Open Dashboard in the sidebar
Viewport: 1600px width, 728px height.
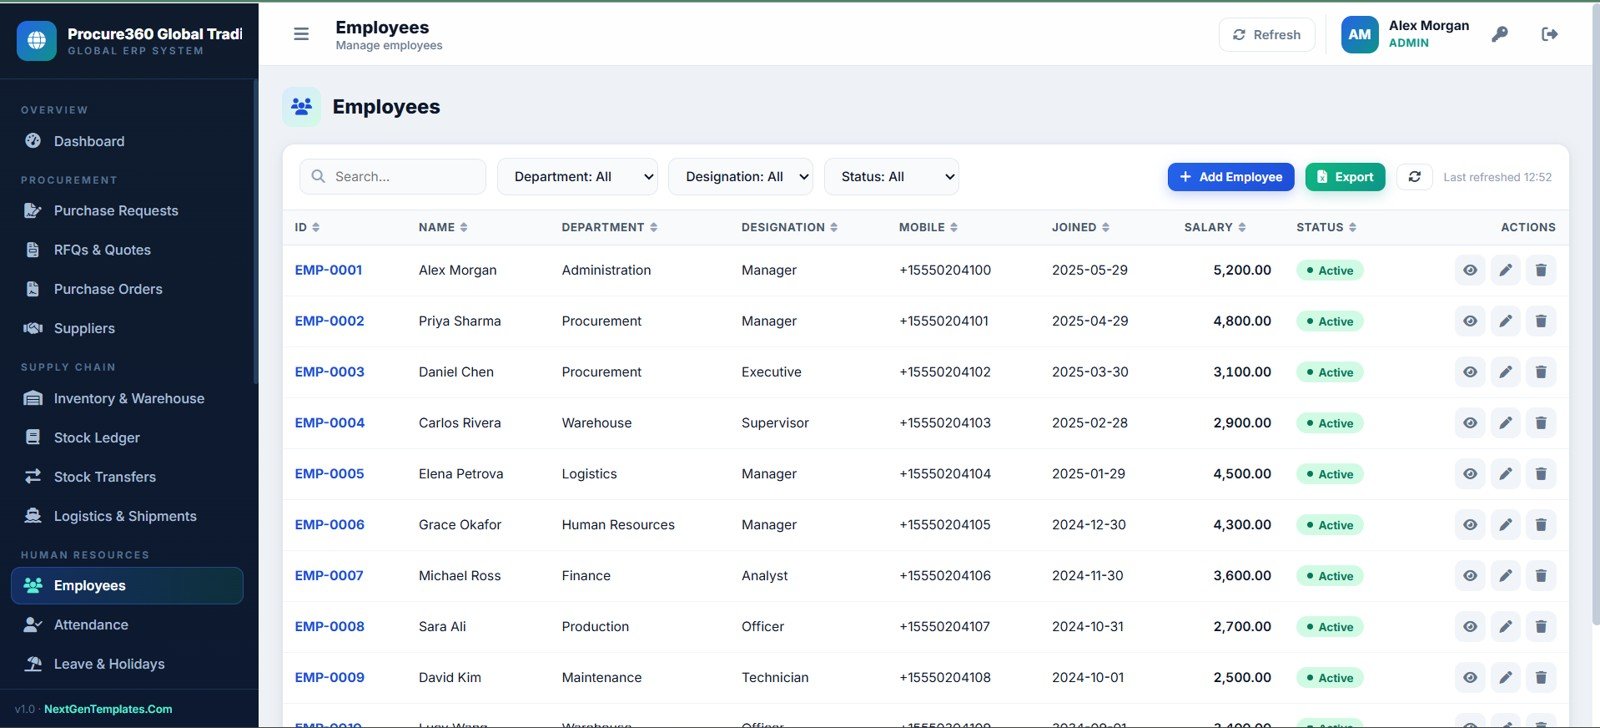point(127,141)
